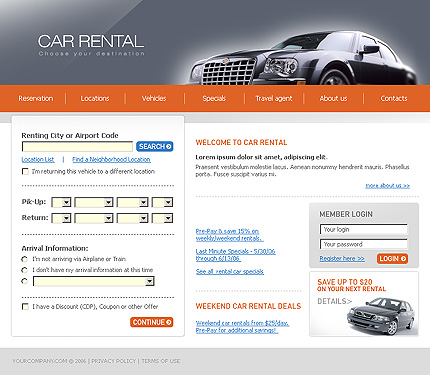Viewport: 430px width, 375px height.
Task: Click the blue SEARCH button
Action: click(x=154, y=146)
